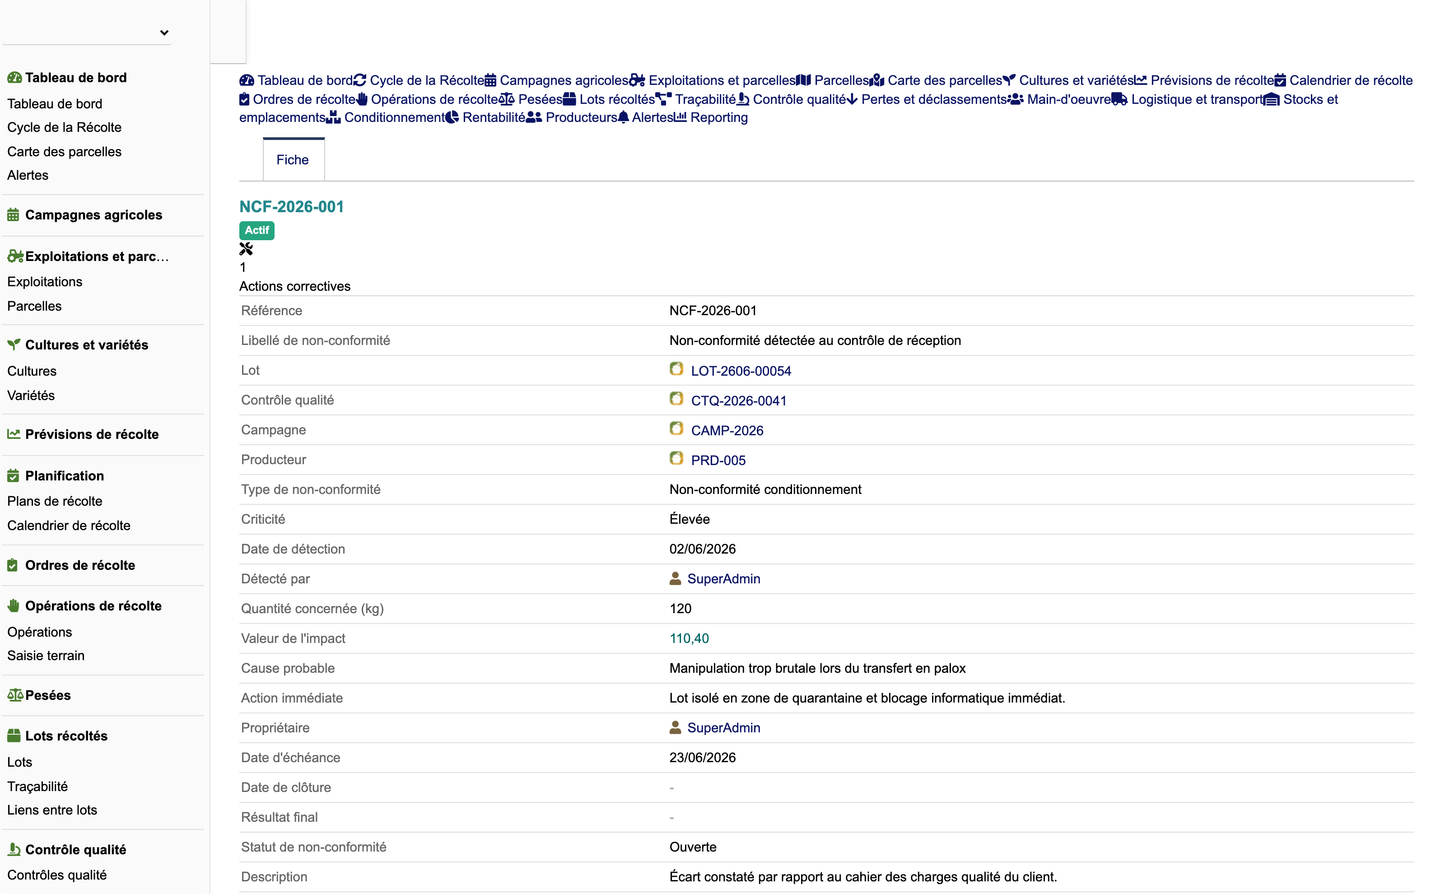The width and height of the screenshot is (1445, 894).
Task: Open the PRD-005 producer link
Action: (x=718, y=460)
